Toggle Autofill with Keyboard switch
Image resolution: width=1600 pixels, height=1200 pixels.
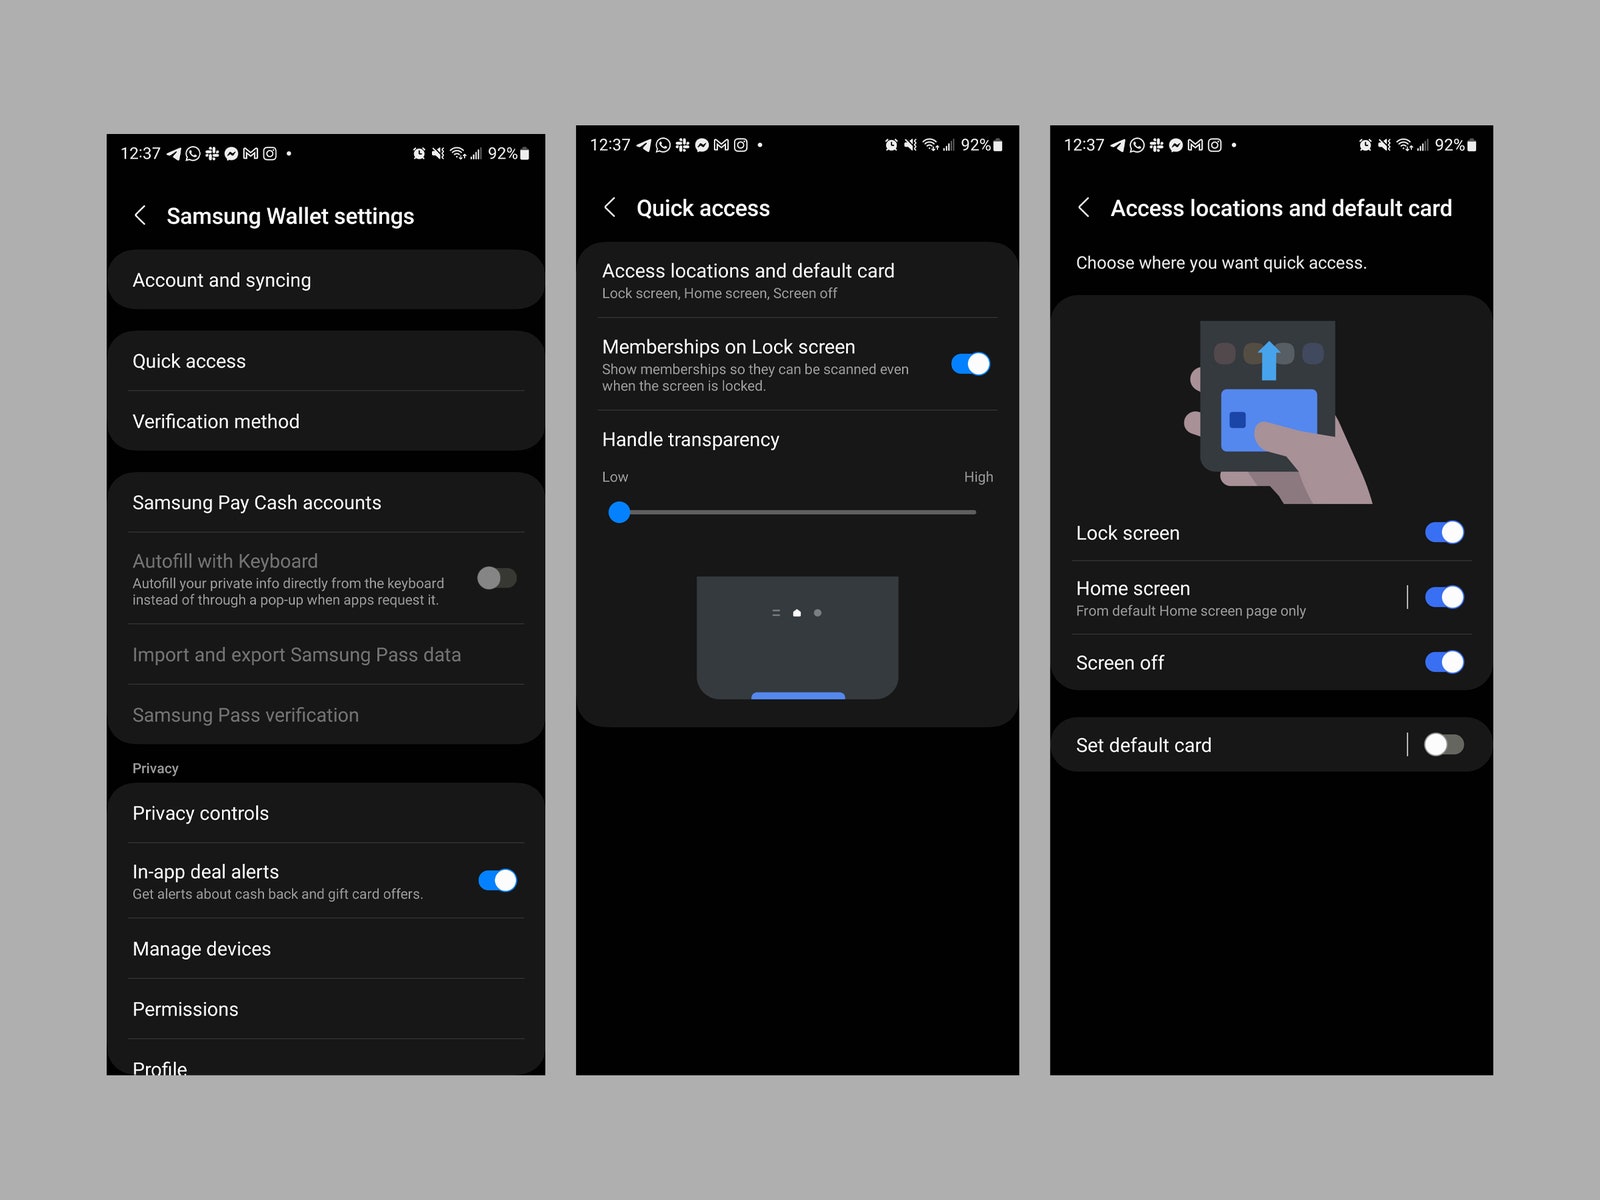tap(497, 578)
